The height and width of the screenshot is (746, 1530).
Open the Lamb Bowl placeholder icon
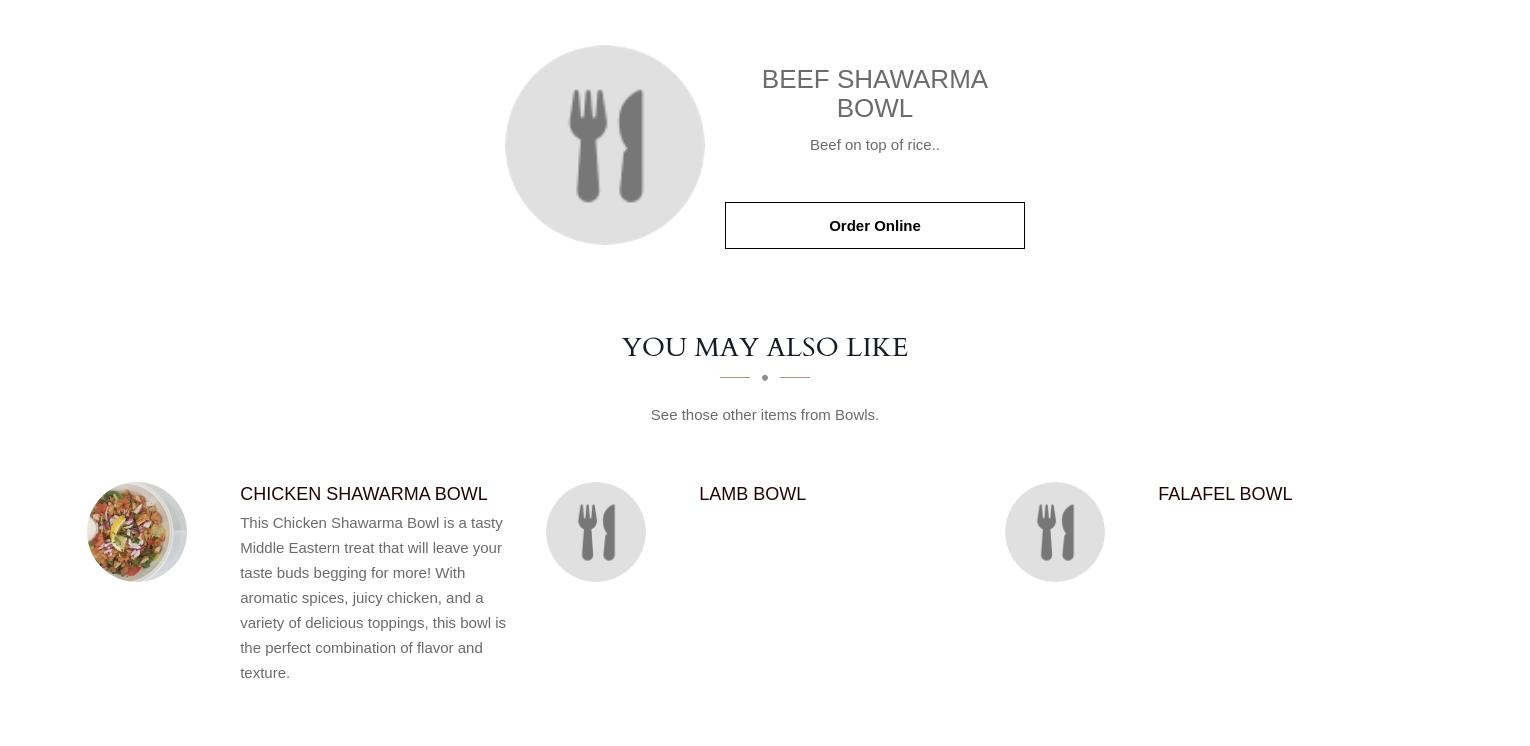pyautogui.click(x=596, y=532)
